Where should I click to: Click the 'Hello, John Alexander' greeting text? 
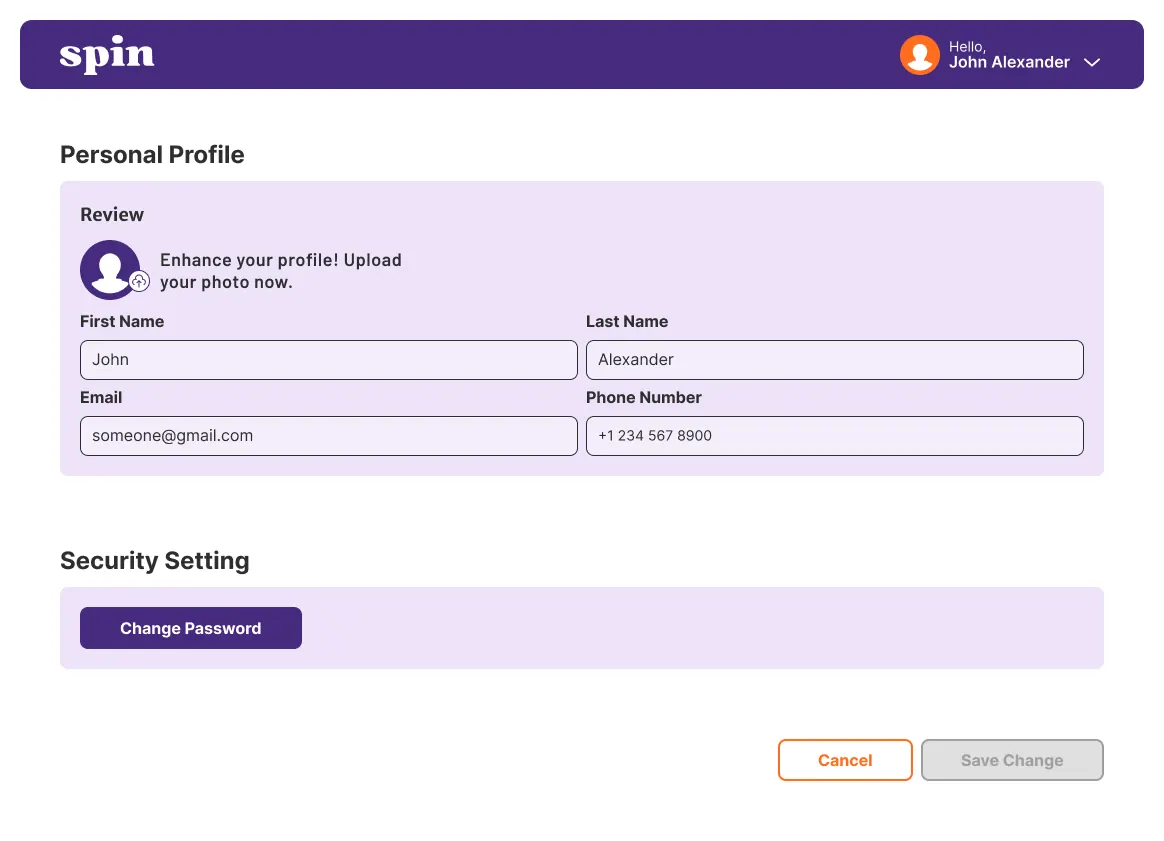coord(1009,55)
